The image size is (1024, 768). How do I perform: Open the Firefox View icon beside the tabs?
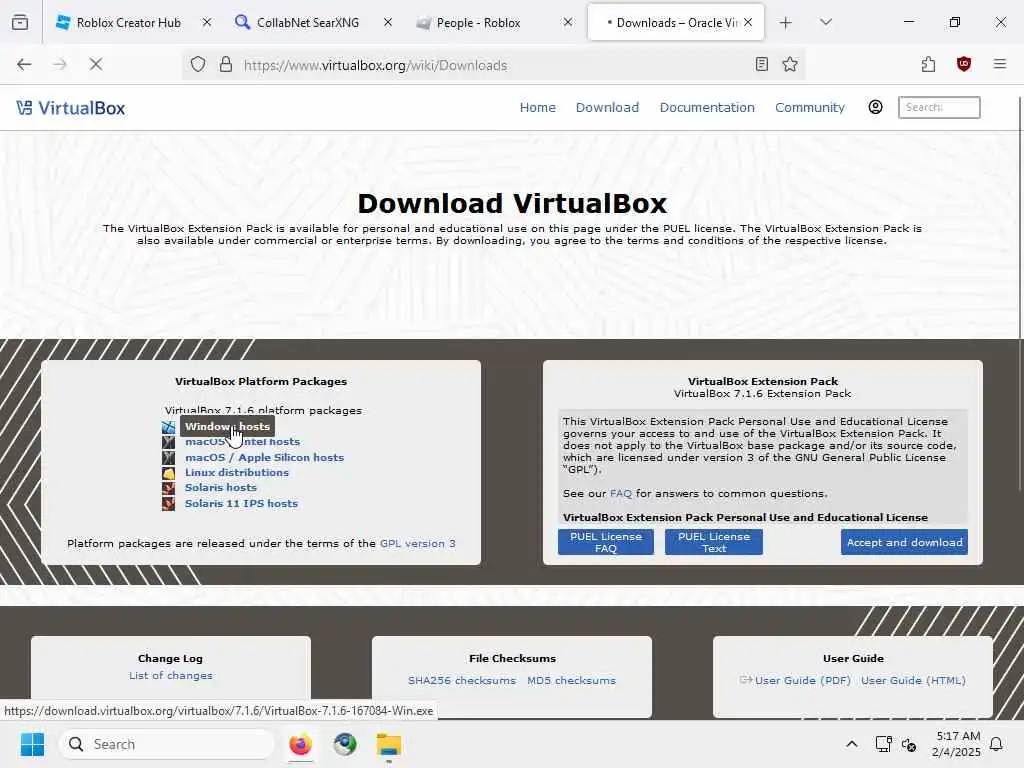click(20, 22)
